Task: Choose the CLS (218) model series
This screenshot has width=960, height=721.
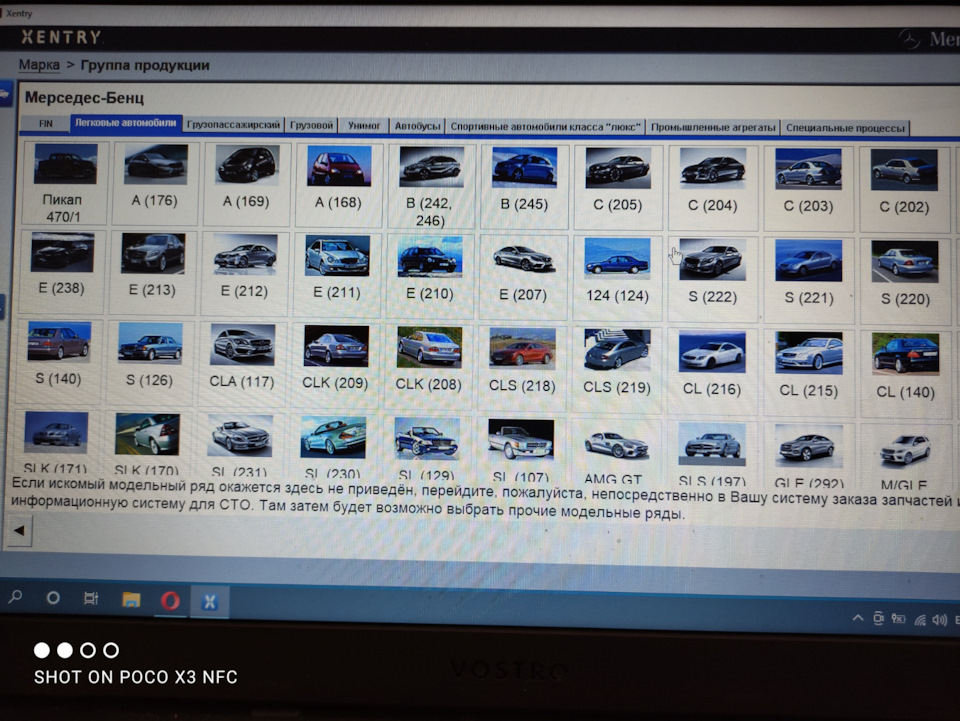Action: 522,368
